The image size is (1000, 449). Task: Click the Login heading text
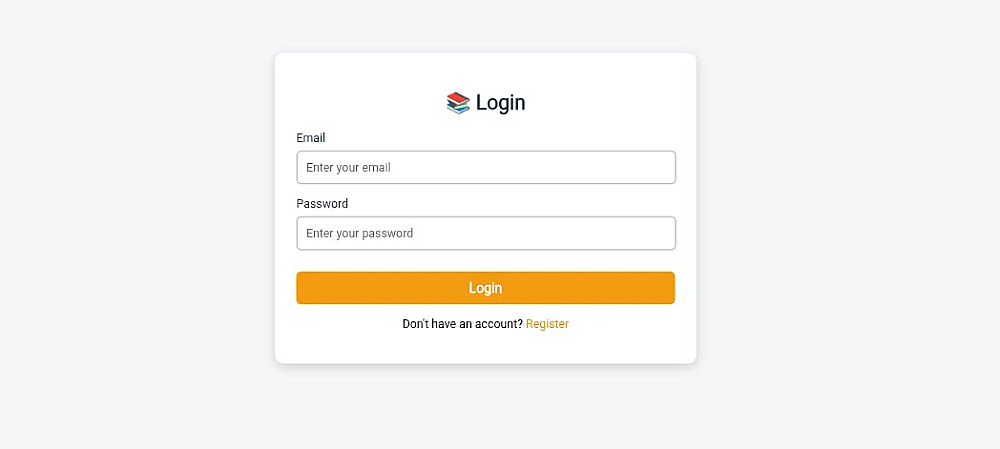pos(500,103)
